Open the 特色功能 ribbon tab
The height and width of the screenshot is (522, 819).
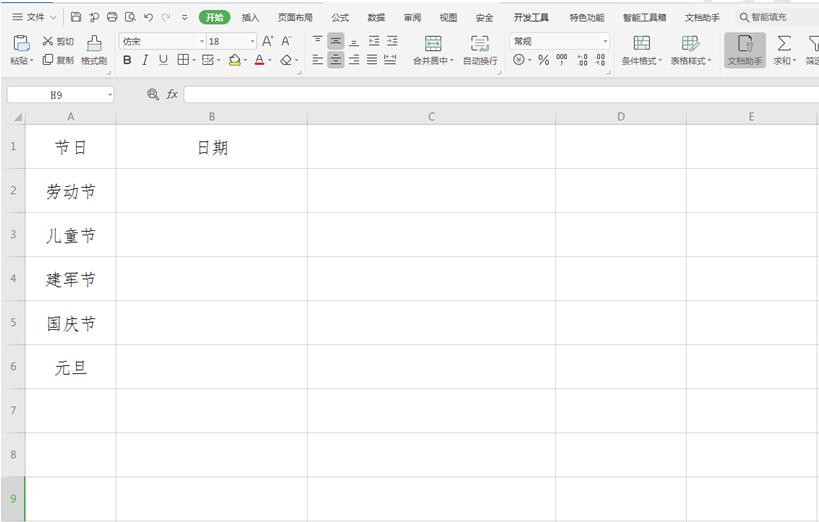pos(587,18)
